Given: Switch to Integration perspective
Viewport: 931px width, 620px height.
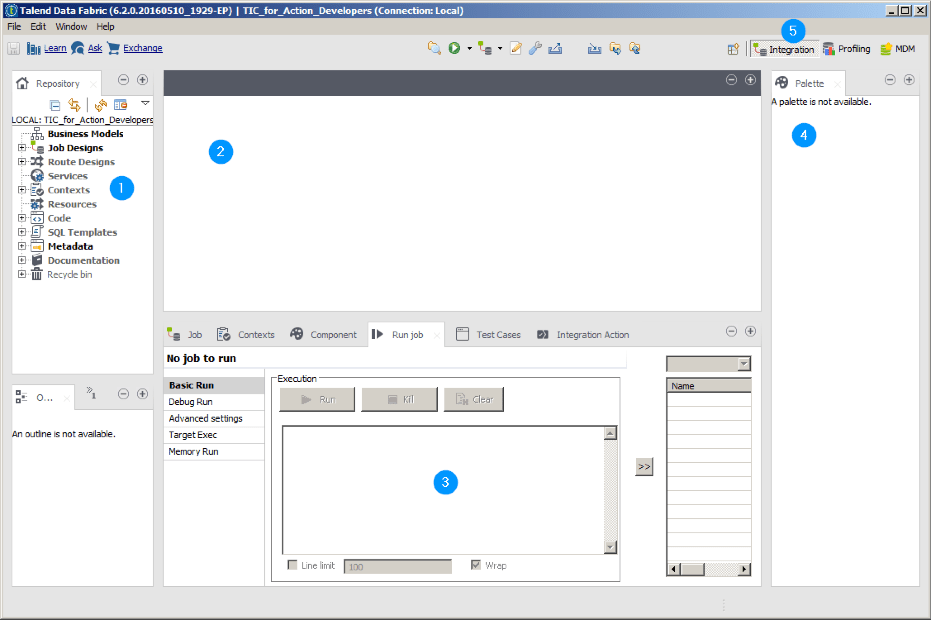Looking at the screenshot, I should [784, 49].
